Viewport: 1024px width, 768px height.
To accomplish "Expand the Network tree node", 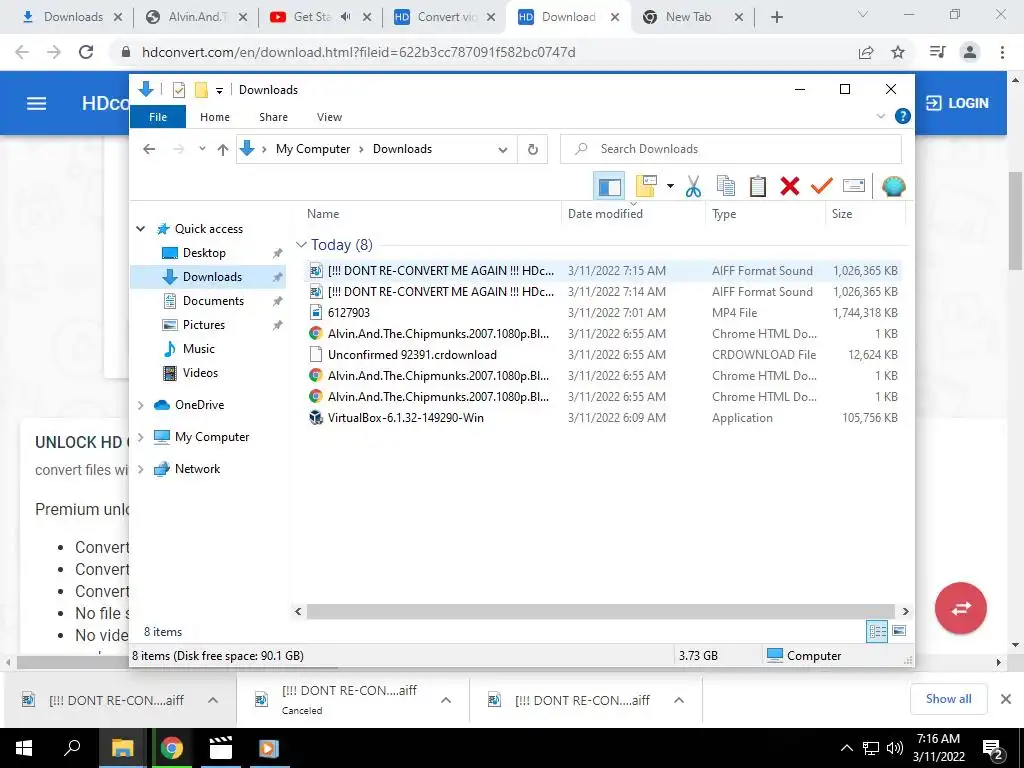I will pos(140,469).
